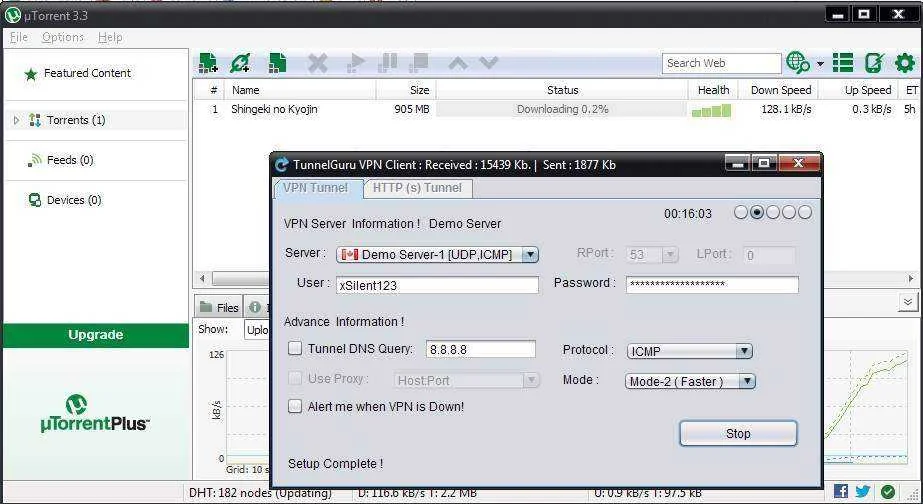Click the TunnelGuru title bar icon
Image resolution: width=923 pixels, height=504 pixels.
[282, 165]
